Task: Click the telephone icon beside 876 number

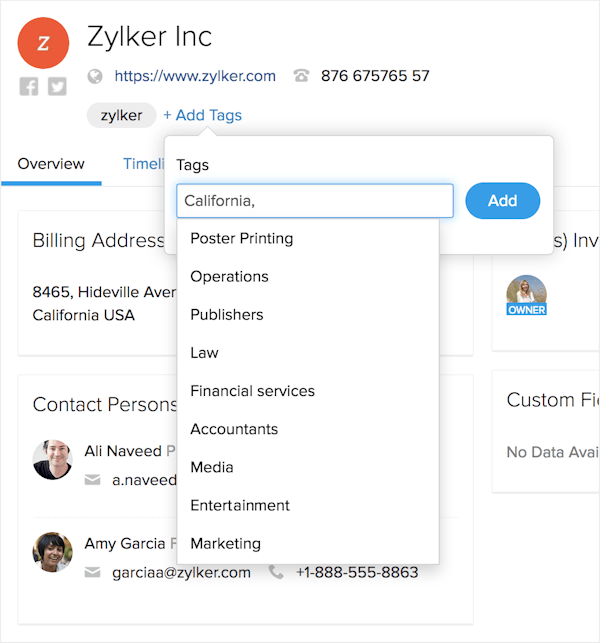Action: pos(301,76)
